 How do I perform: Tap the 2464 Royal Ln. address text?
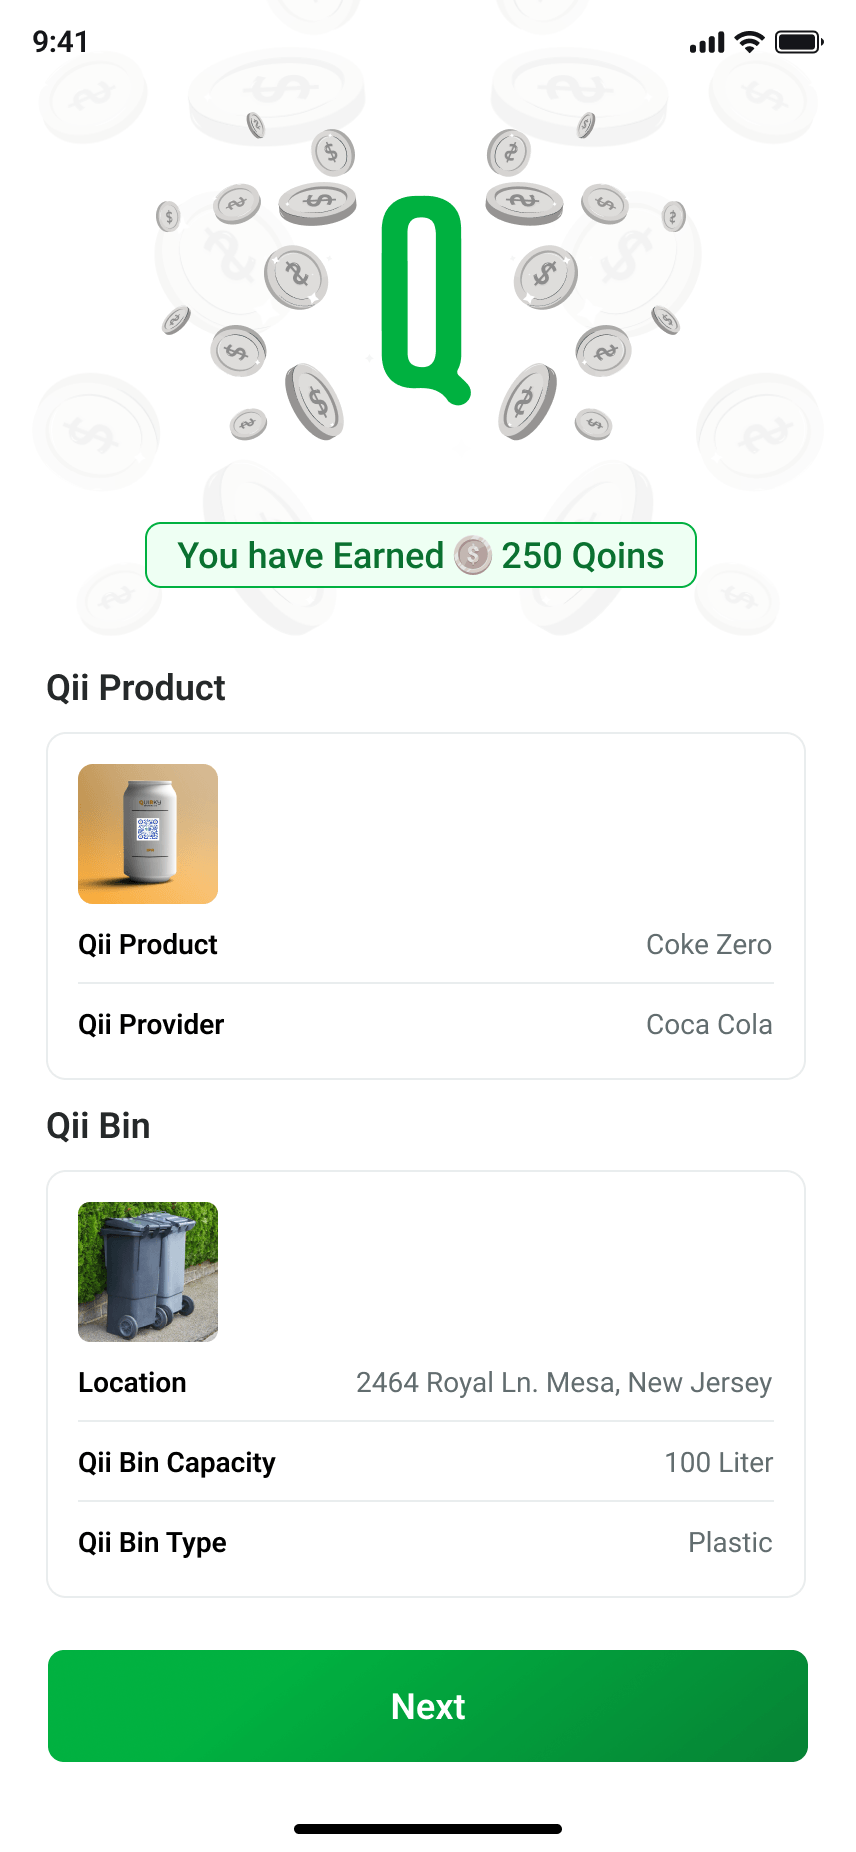click(x=564, y=1383)
